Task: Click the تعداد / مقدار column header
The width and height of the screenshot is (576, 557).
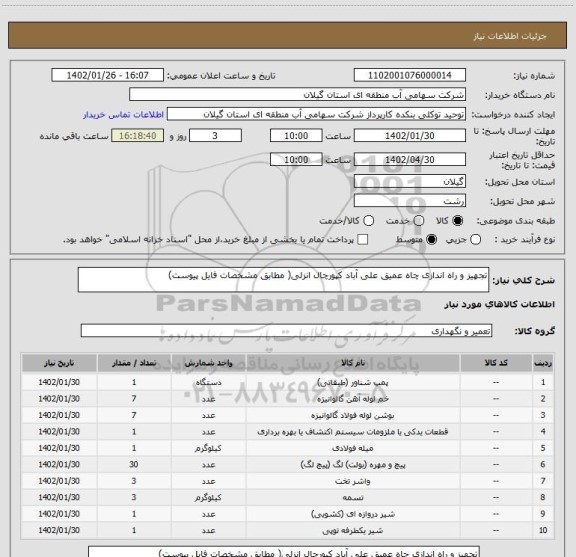Action: click(x=134, y=363)
